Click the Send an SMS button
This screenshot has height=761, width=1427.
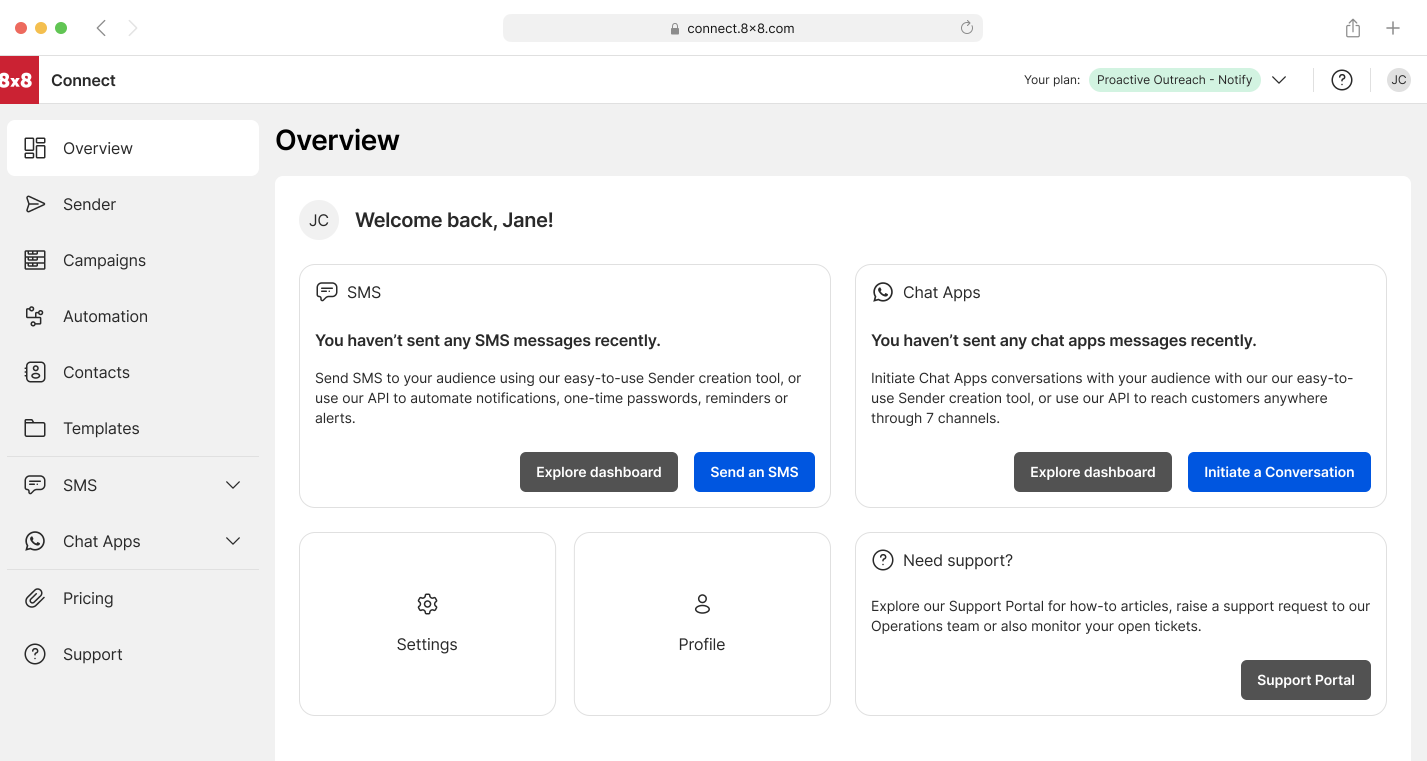[754, 472]
